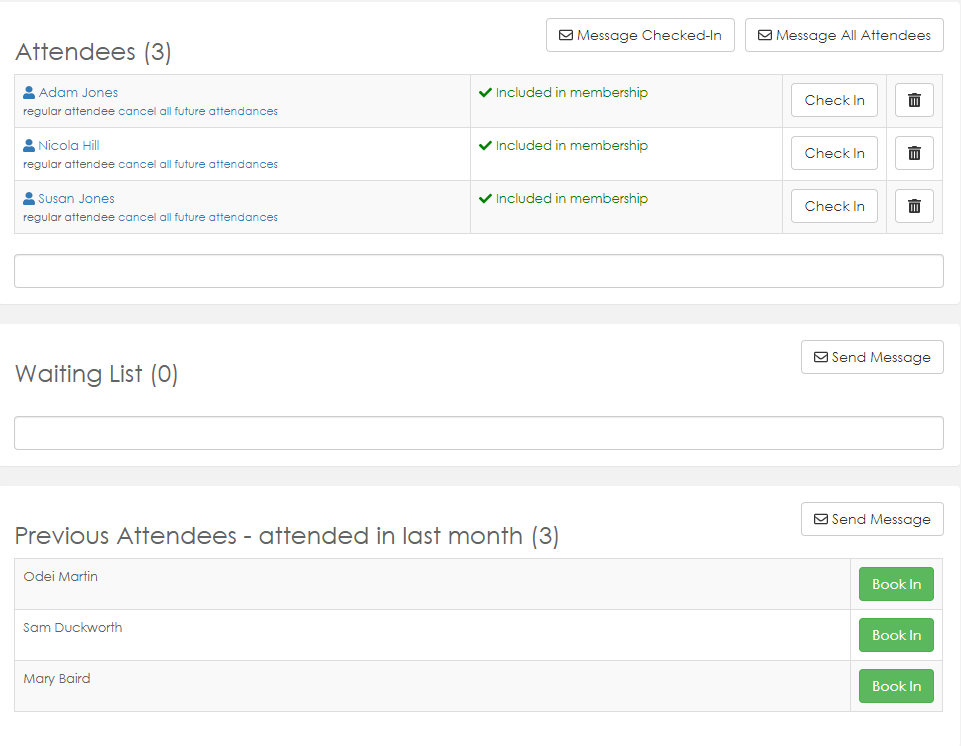Check In Nicola Hill
This screenshot has width=961, height=746.
point(834,153)
